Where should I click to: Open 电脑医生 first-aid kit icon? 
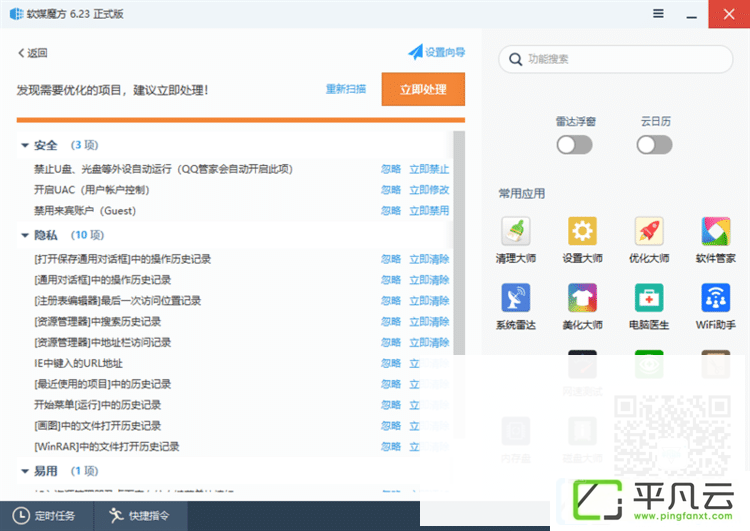[x=649, y=298]
